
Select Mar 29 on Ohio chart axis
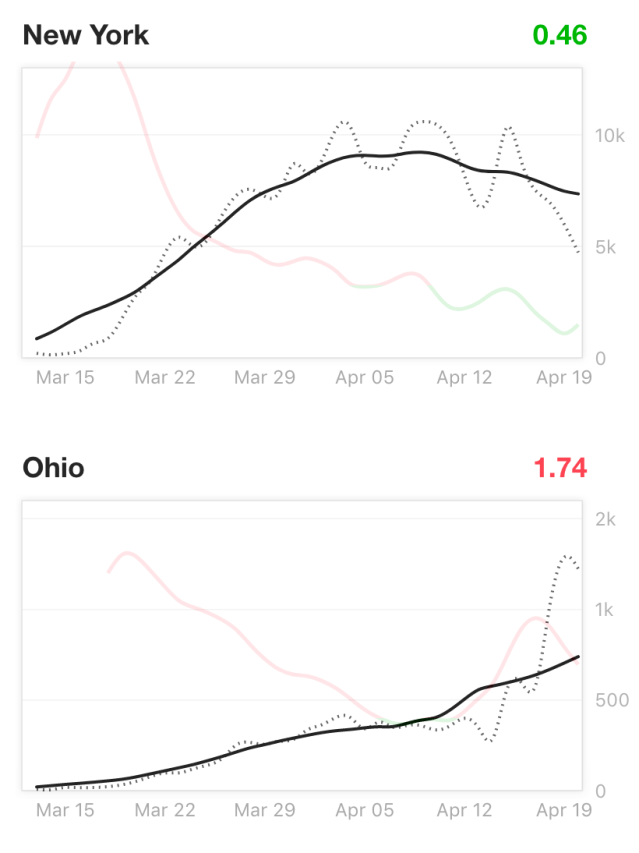tap(265, 811)
